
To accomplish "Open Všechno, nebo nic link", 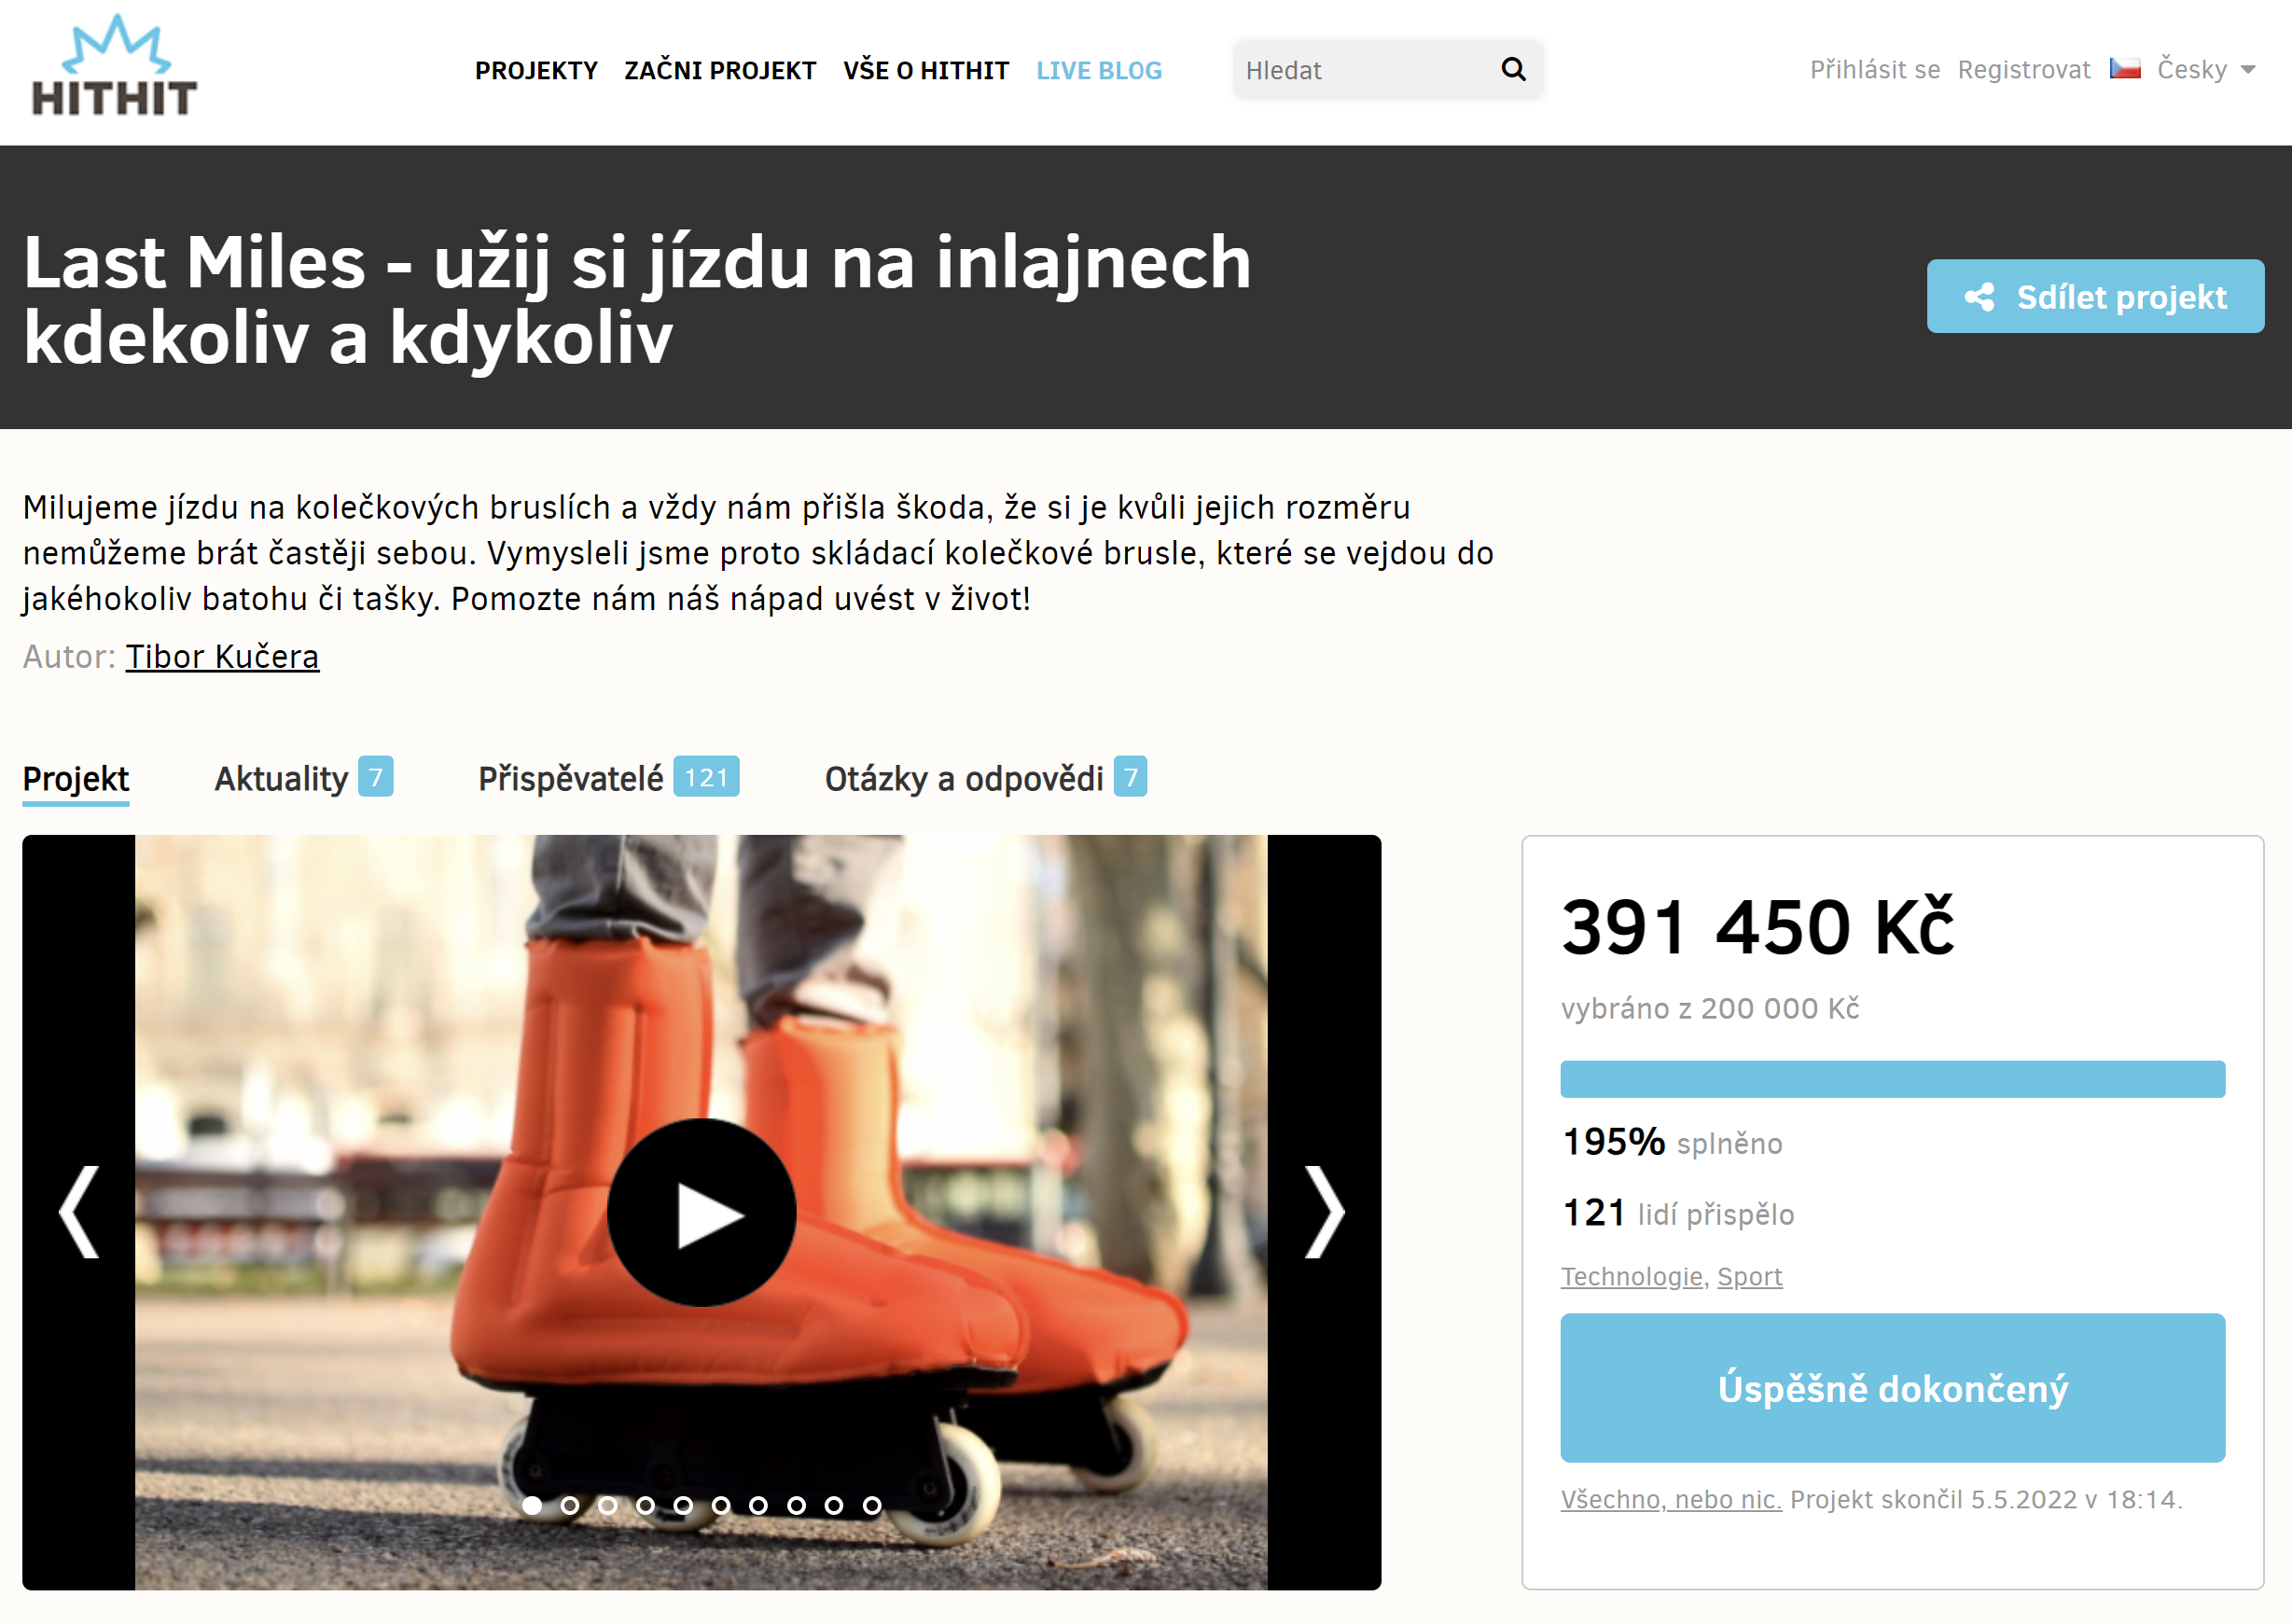I will click(1670, 1499).
